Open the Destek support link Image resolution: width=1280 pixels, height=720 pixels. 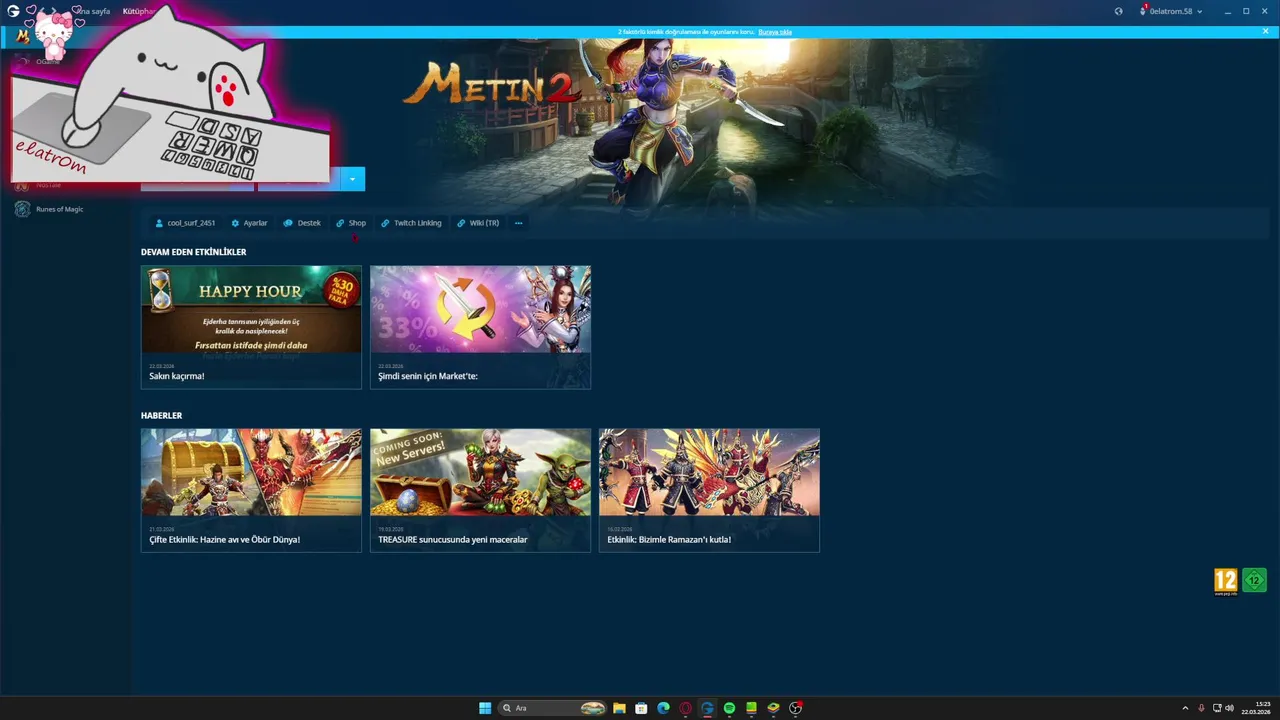pyautogui.click(x=302, y=223)
